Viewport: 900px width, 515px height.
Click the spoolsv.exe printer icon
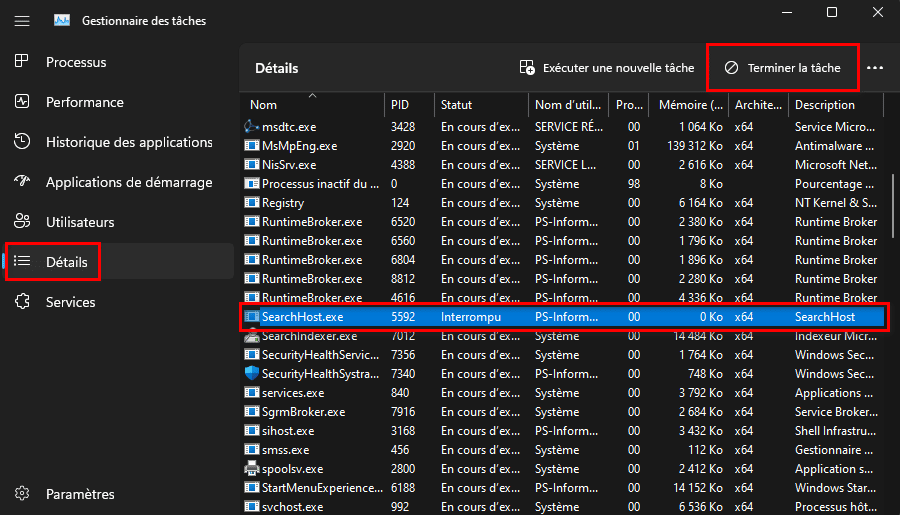pyautogui.click(x=251, y=468)
